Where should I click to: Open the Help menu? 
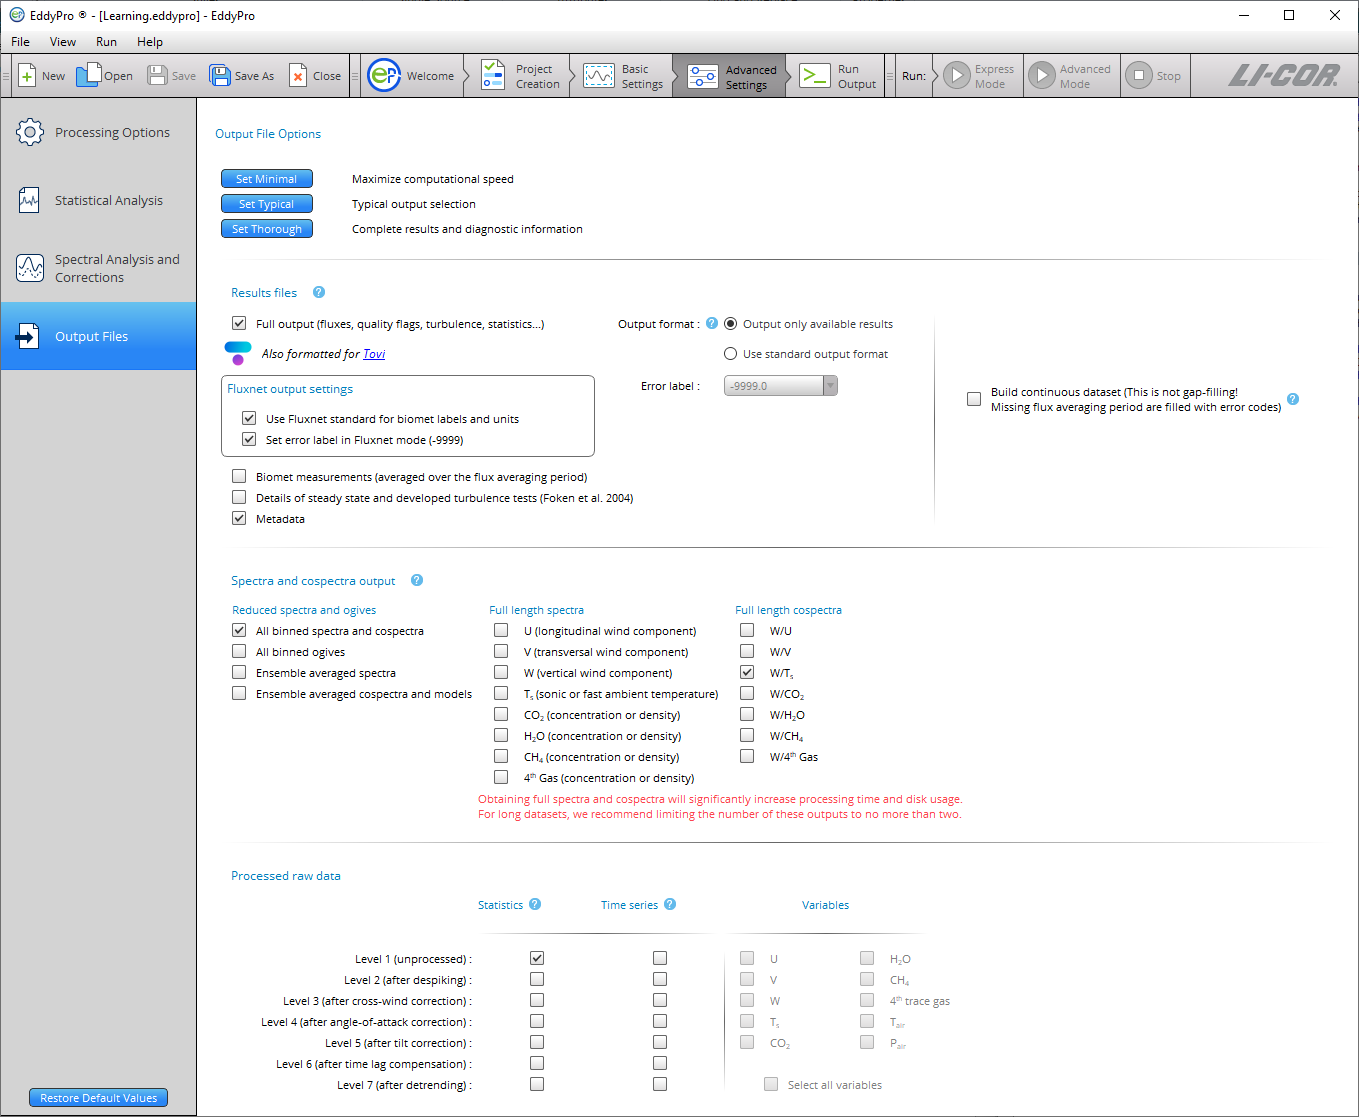coord(150,42)
